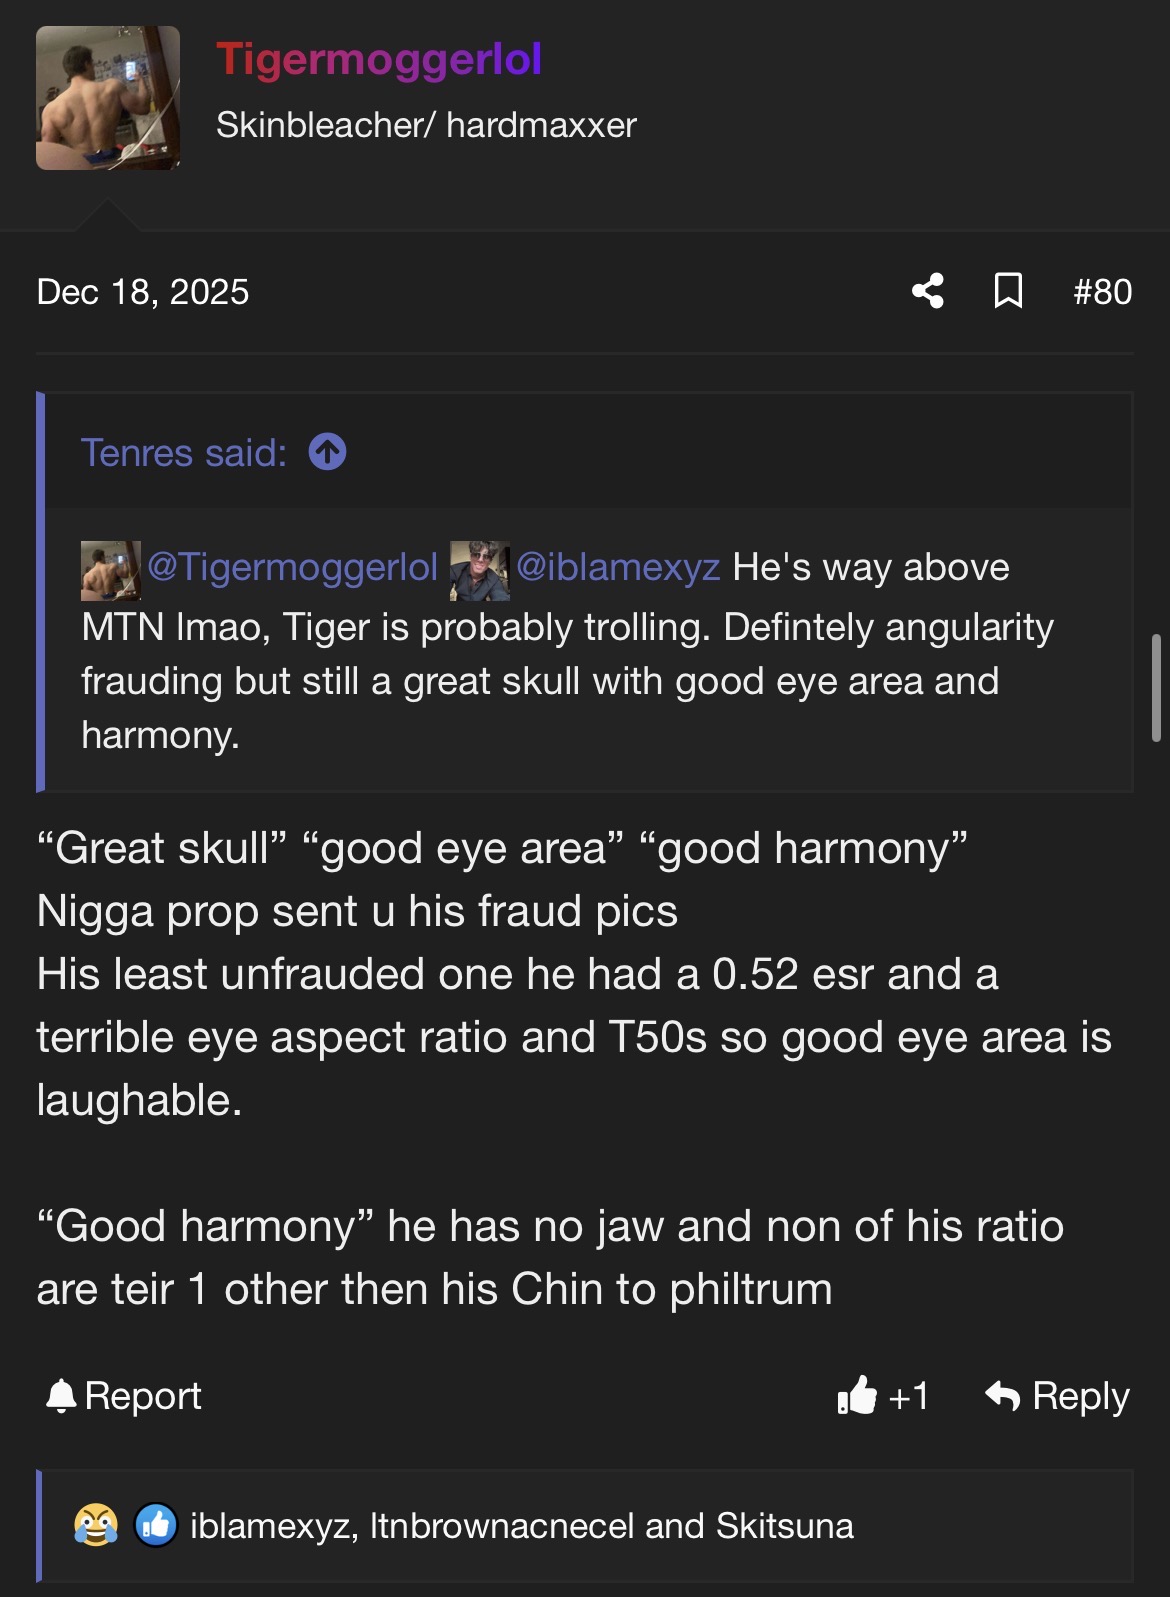Open Tigermoggerlol username link in header
Image resolution: width=1170 pixels, height=1597 pixels.
379,59
